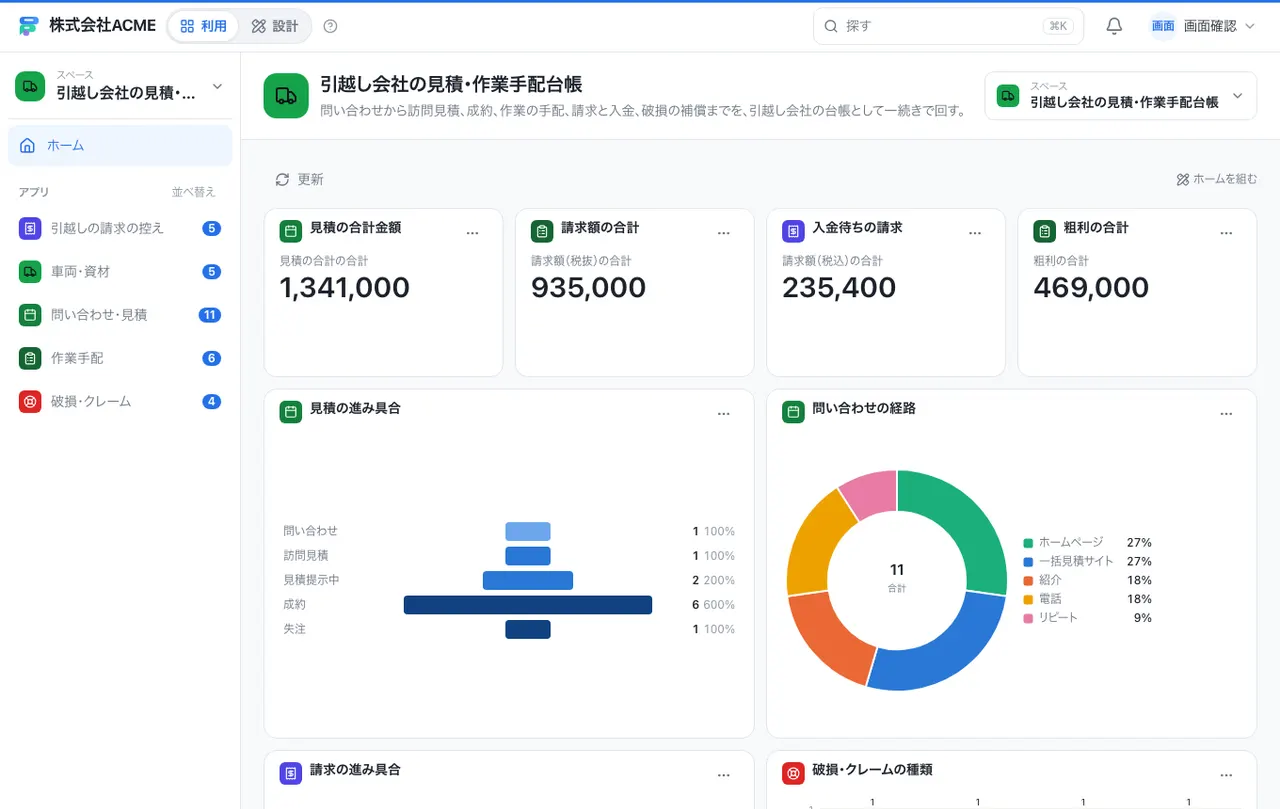Click the 問い合わせ・見積 calendar icon in sidebar
This screenshot has width=1280, height=809.
coord(30,315)
